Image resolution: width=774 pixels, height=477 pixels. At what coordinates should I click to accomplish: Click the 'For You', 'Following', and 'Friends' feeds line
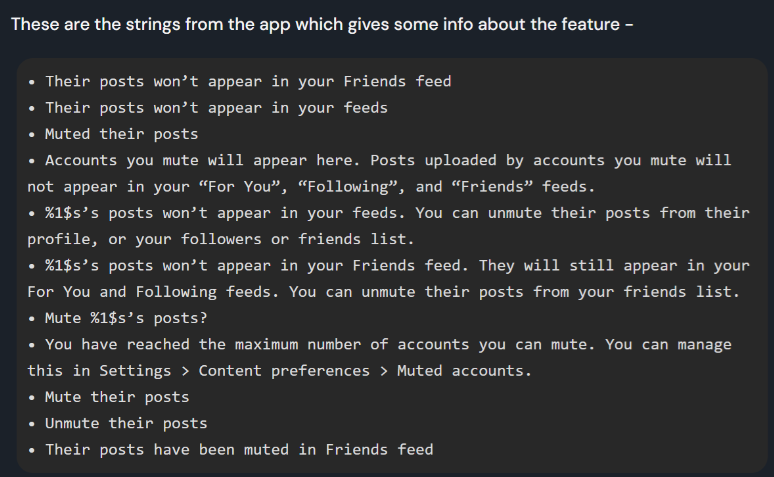click(311, 187)
